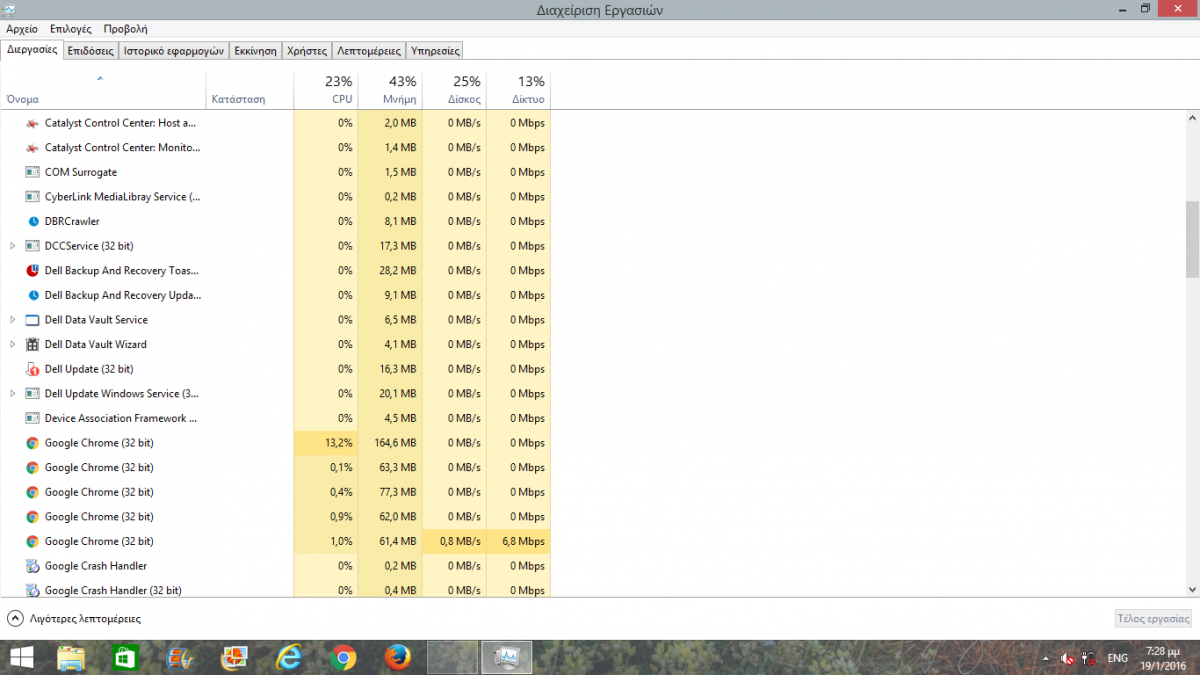Launch Google Chrome from the taskbar
Image resolution: width=1200 pixels, height=675 pixels.
coord(344,657)
